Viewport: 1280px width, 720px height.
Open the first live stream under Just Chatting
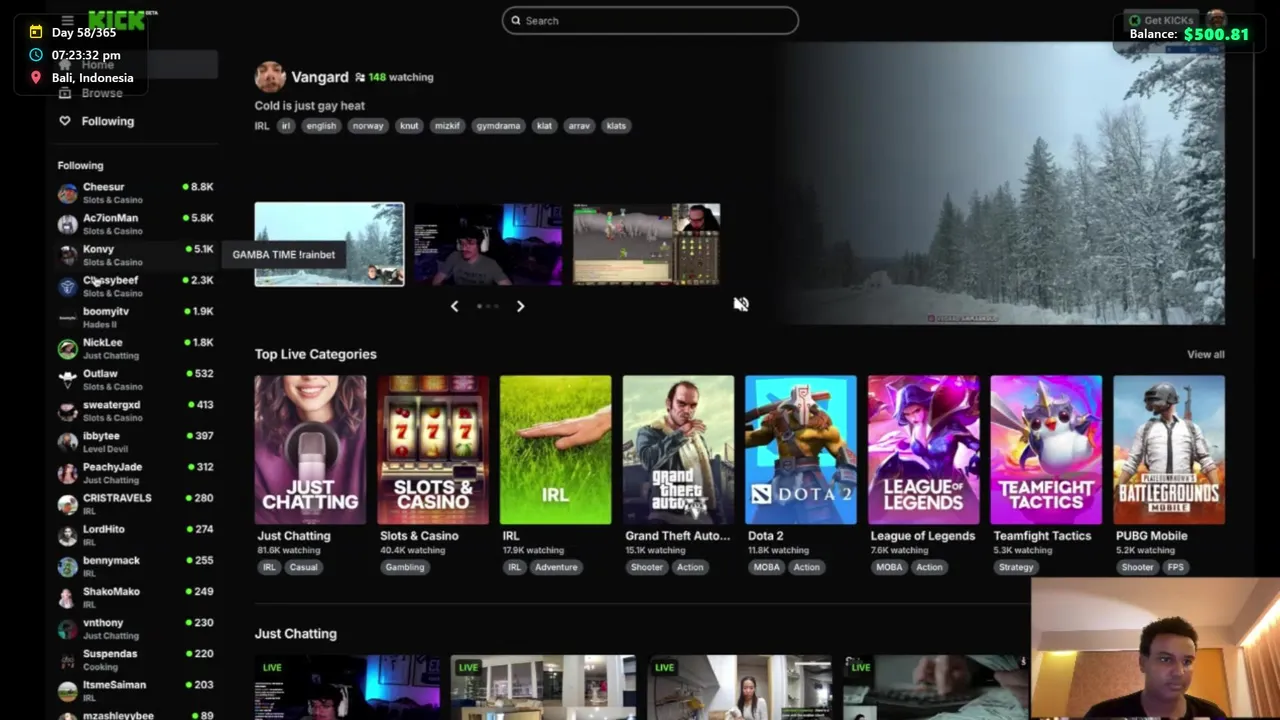point(347,688)
